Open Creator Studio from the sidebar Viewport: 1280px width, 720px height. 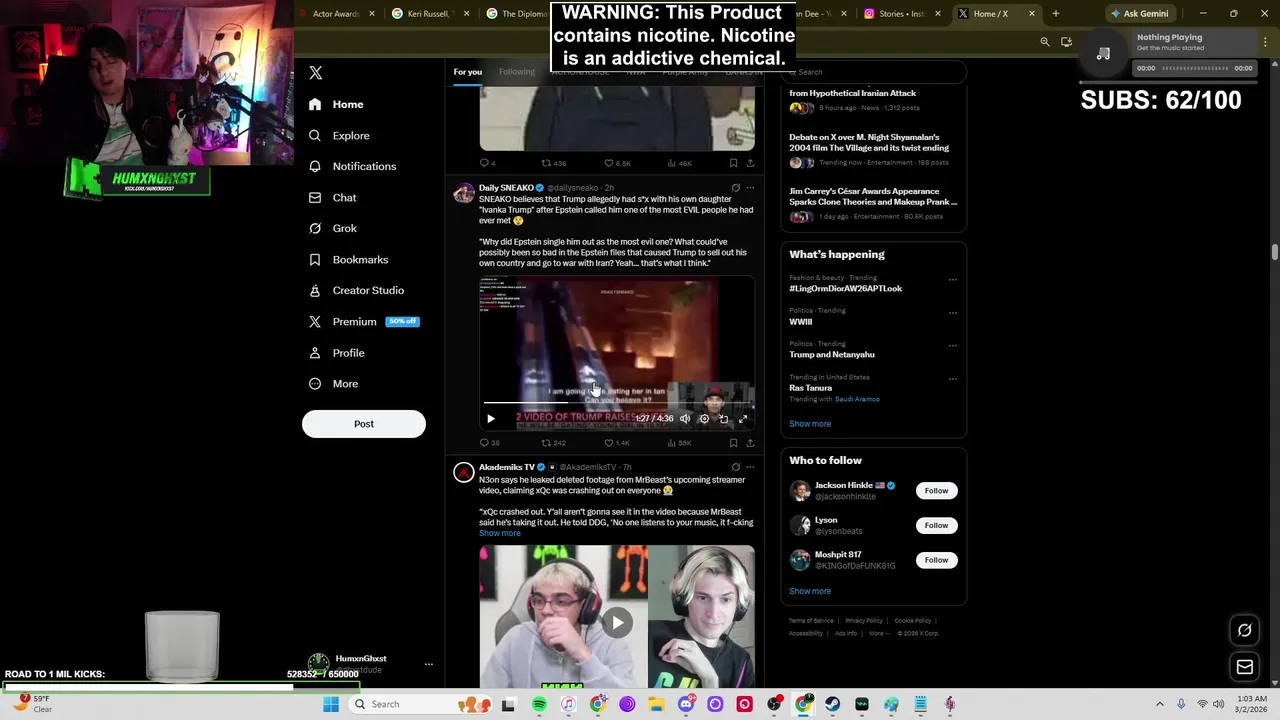(356, 290)
